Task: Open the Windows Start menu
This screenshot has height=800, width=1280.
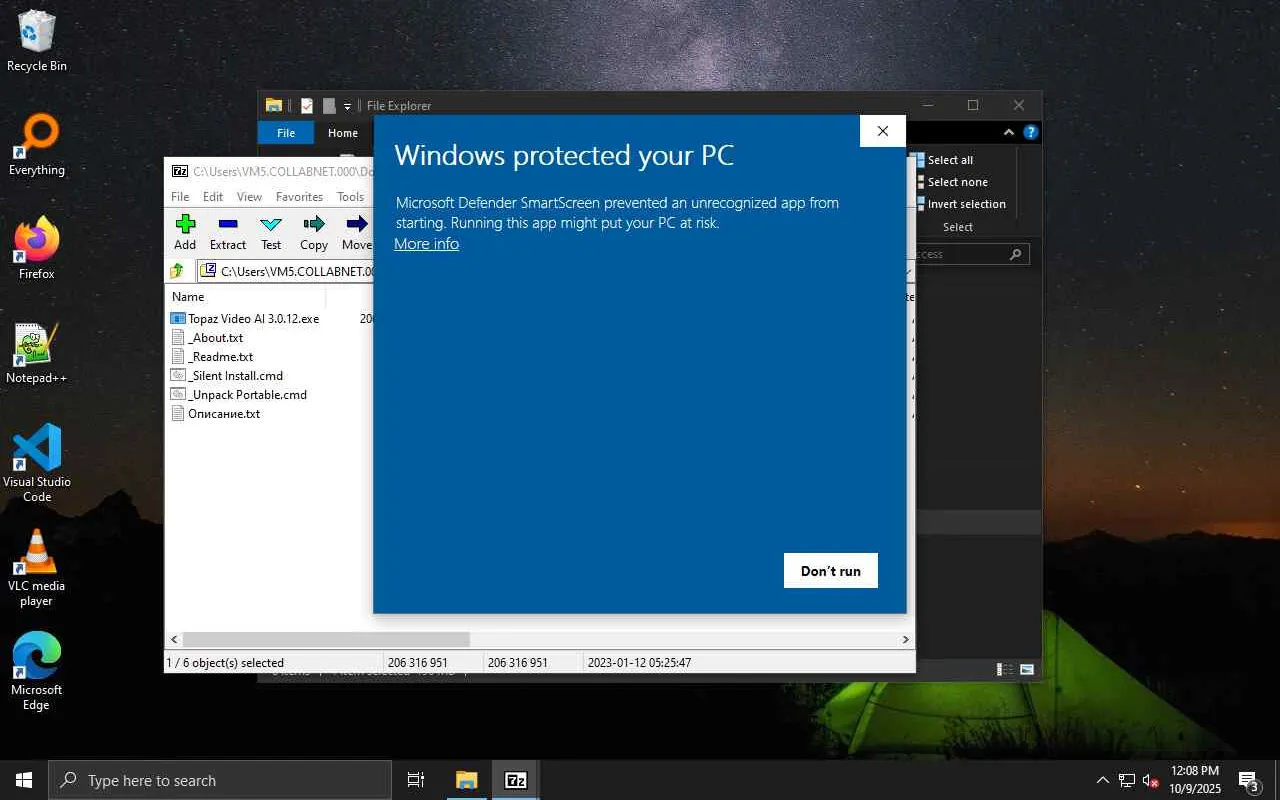Action: click(x=24, y=780)
